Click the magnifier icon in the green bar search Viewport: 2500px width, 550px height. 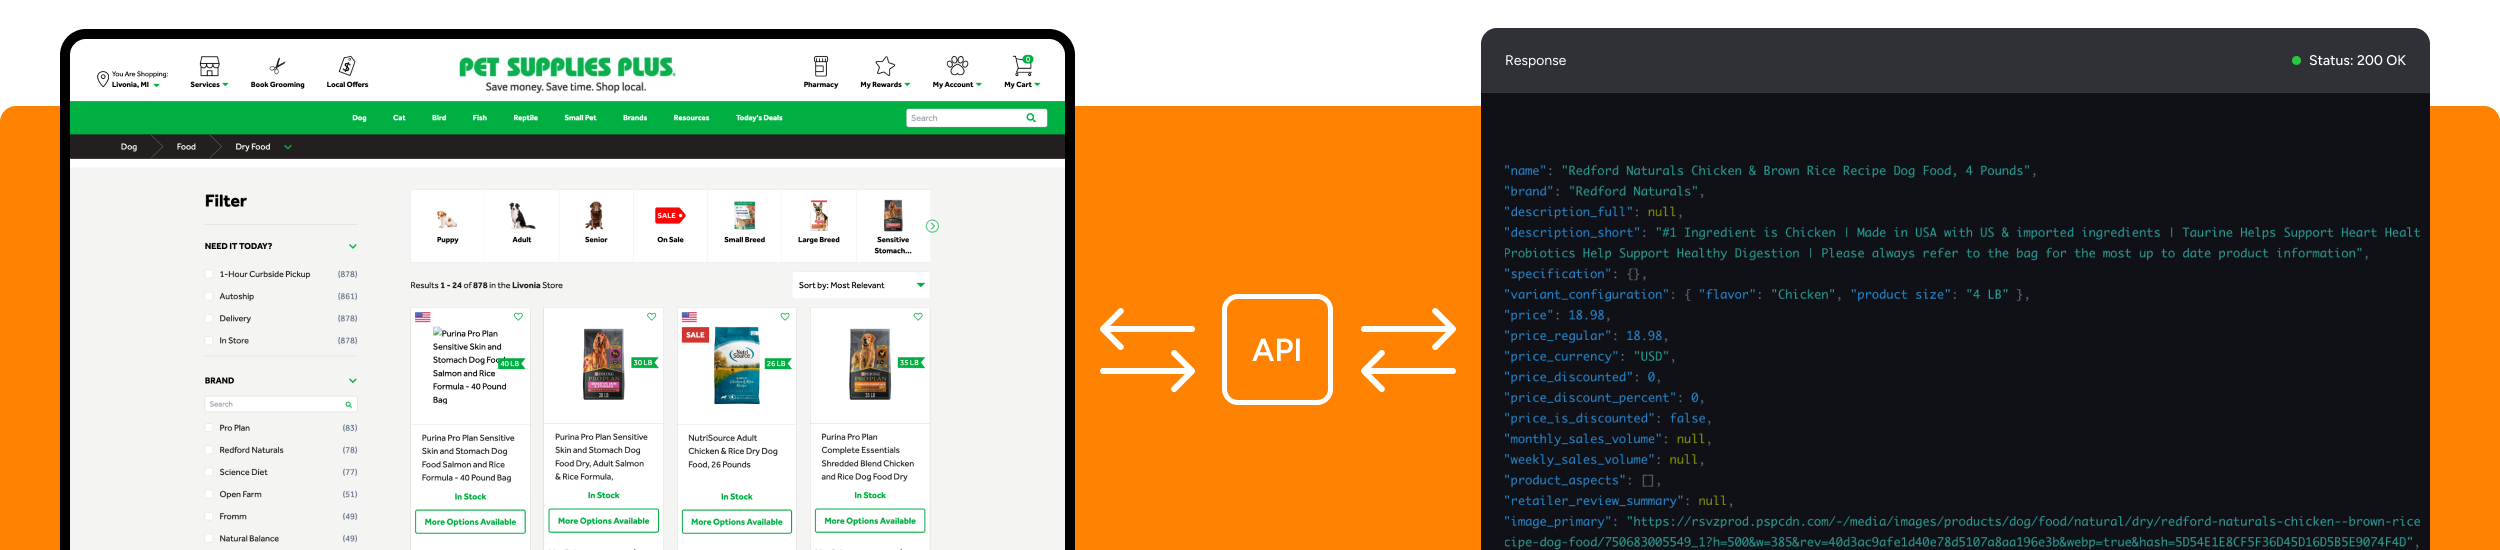point(1031,118)
